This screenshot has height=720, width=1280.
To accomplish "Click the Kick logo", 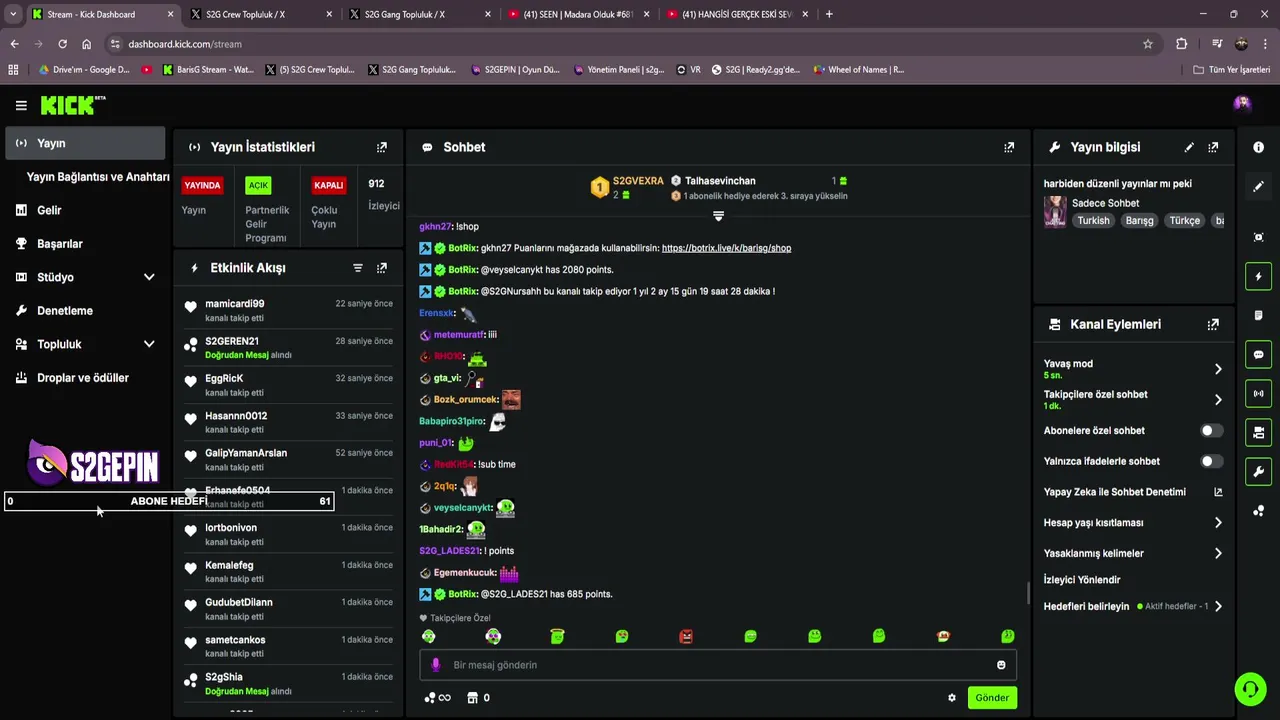I will 72,105.
